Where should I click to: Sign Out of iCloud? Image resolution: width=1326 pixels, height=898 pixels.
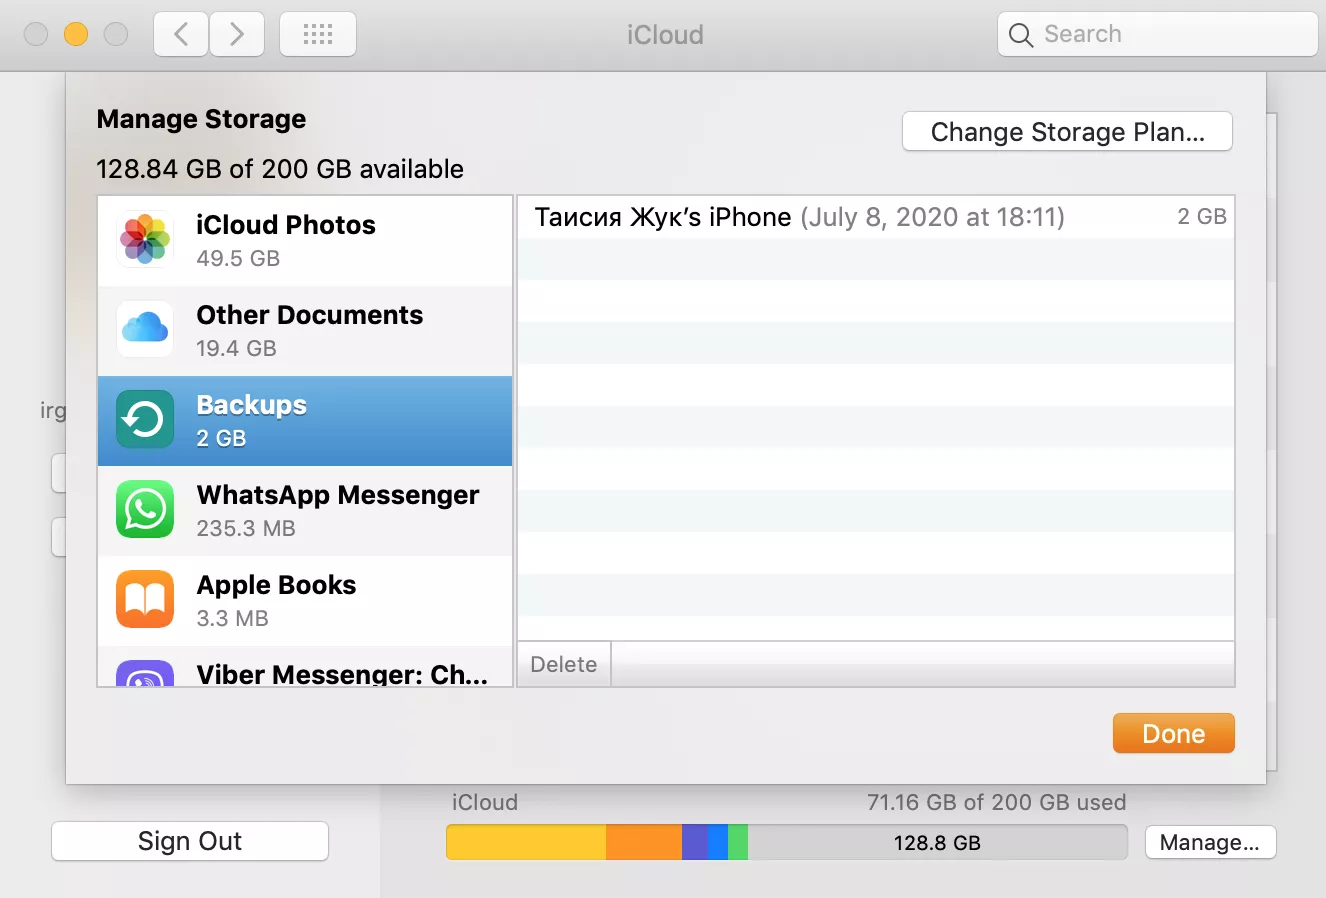190,841
